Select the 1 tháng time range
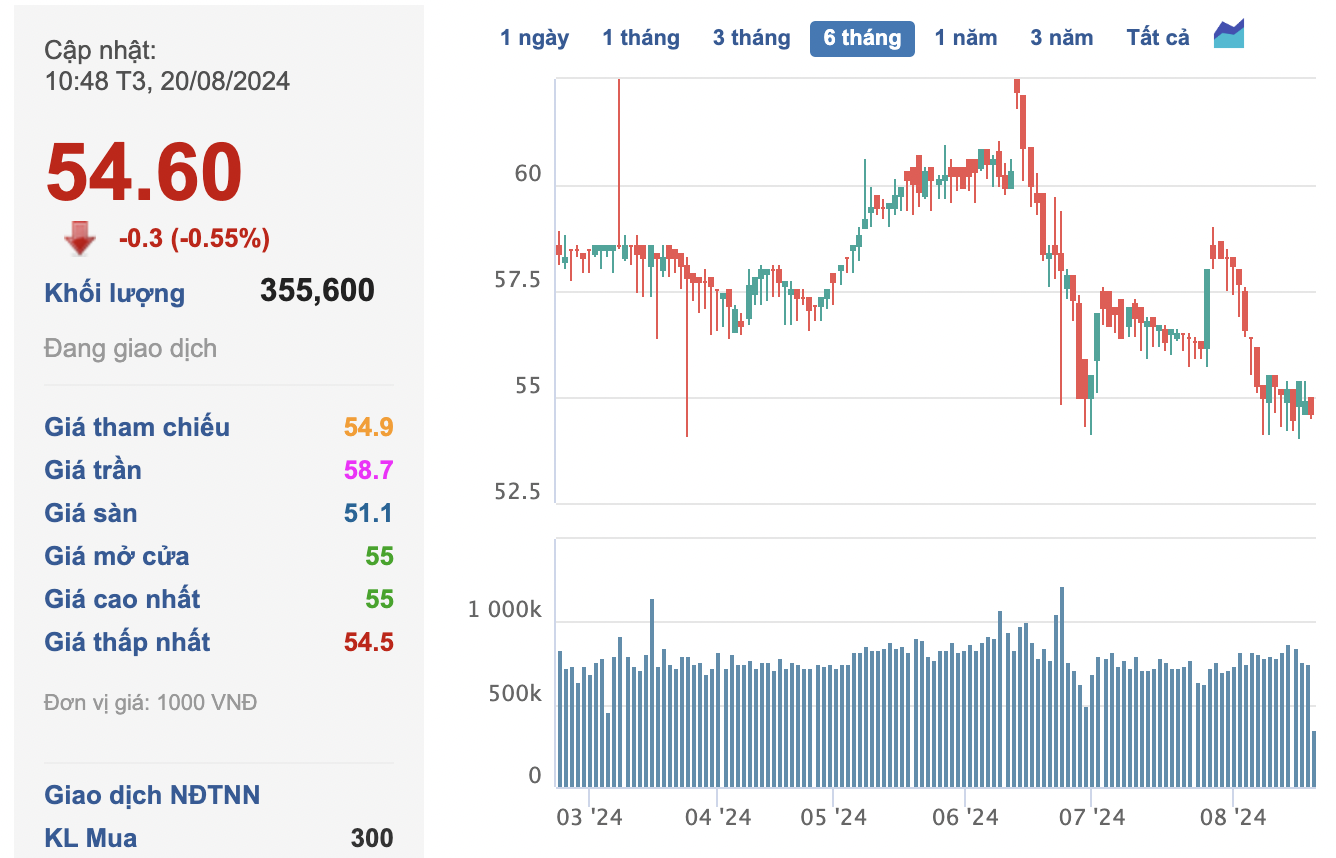Image resolution: width=1336 pixels, height=858 pixels. coord(641,38)
